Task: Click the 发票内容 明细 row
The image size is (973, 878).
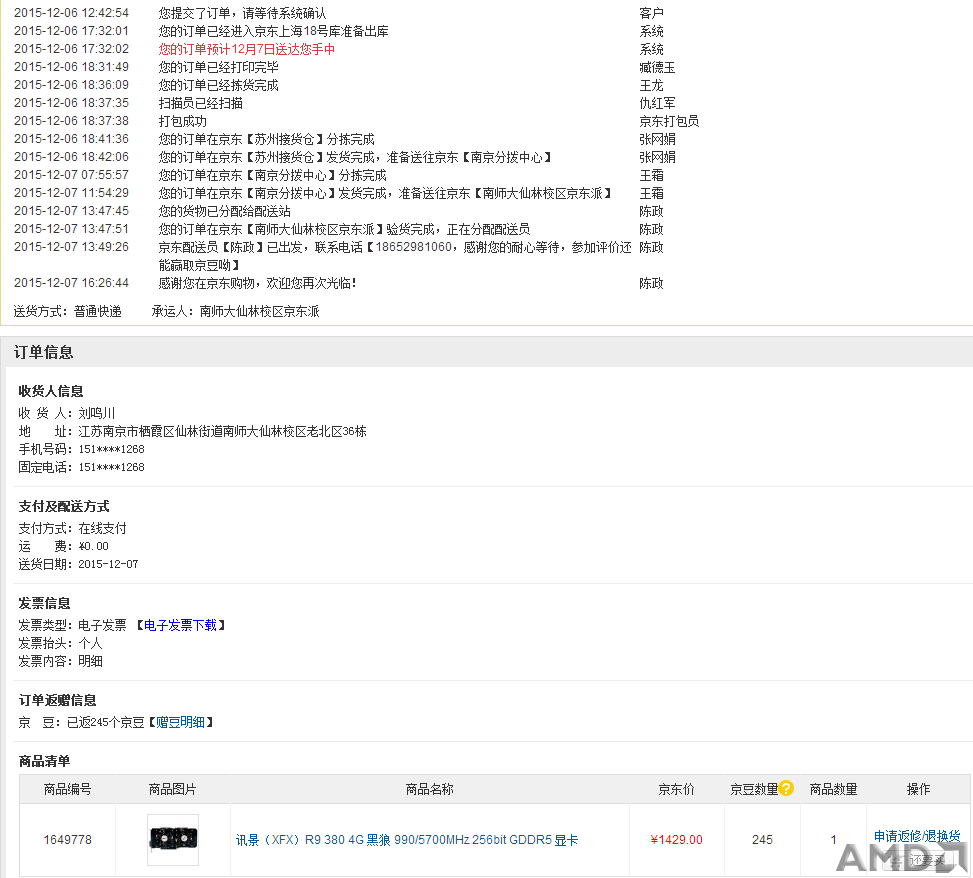Action: [60, 661]
